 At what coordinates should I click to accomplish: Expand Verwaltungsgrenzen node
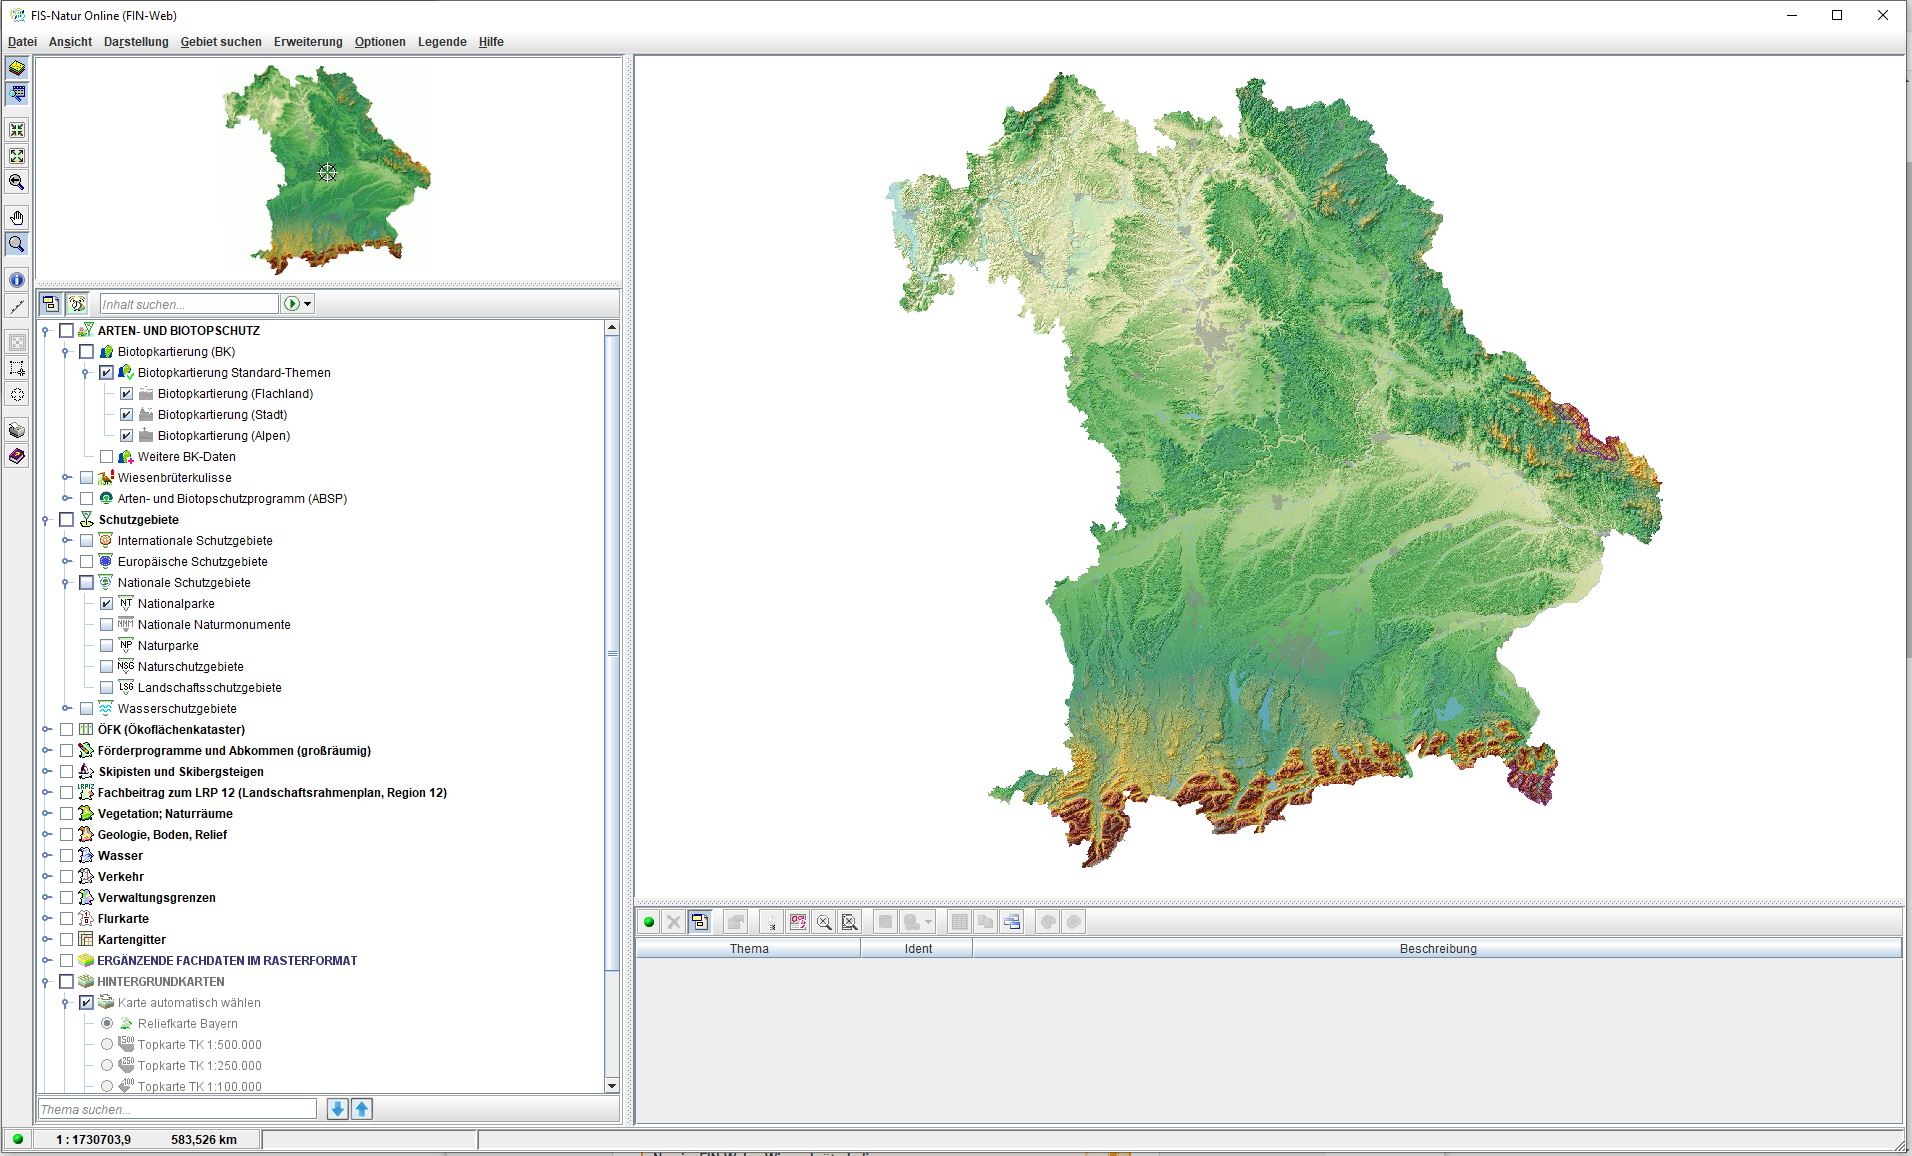(46, 898)
